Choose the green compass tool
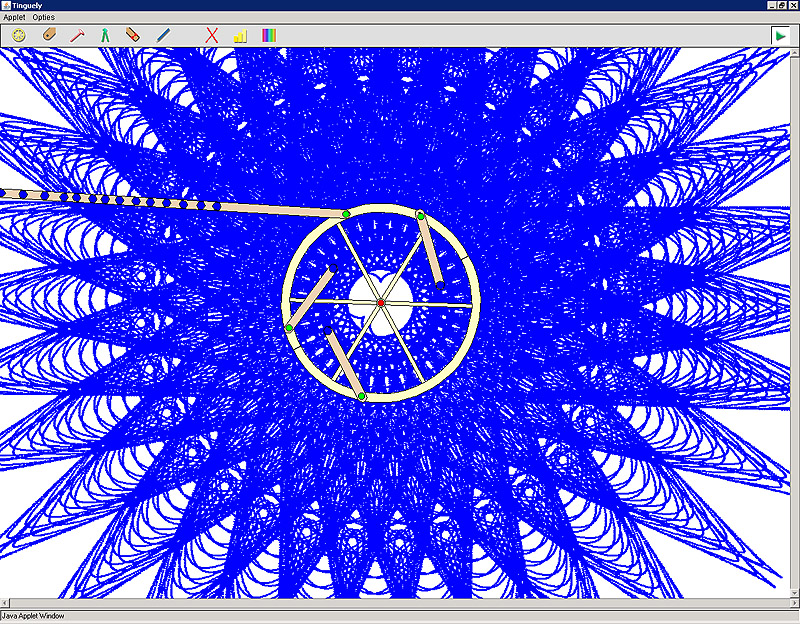This screenshot has width=800, height=624. (x=104, y=35)
